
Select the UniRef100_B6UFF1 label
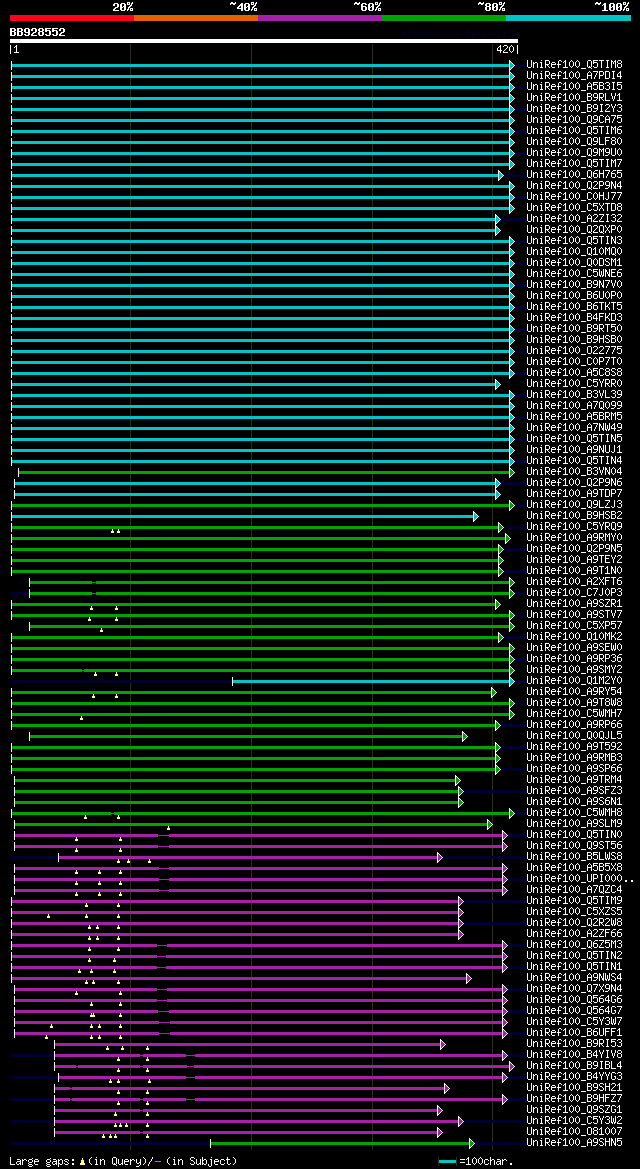[574, 1033]
